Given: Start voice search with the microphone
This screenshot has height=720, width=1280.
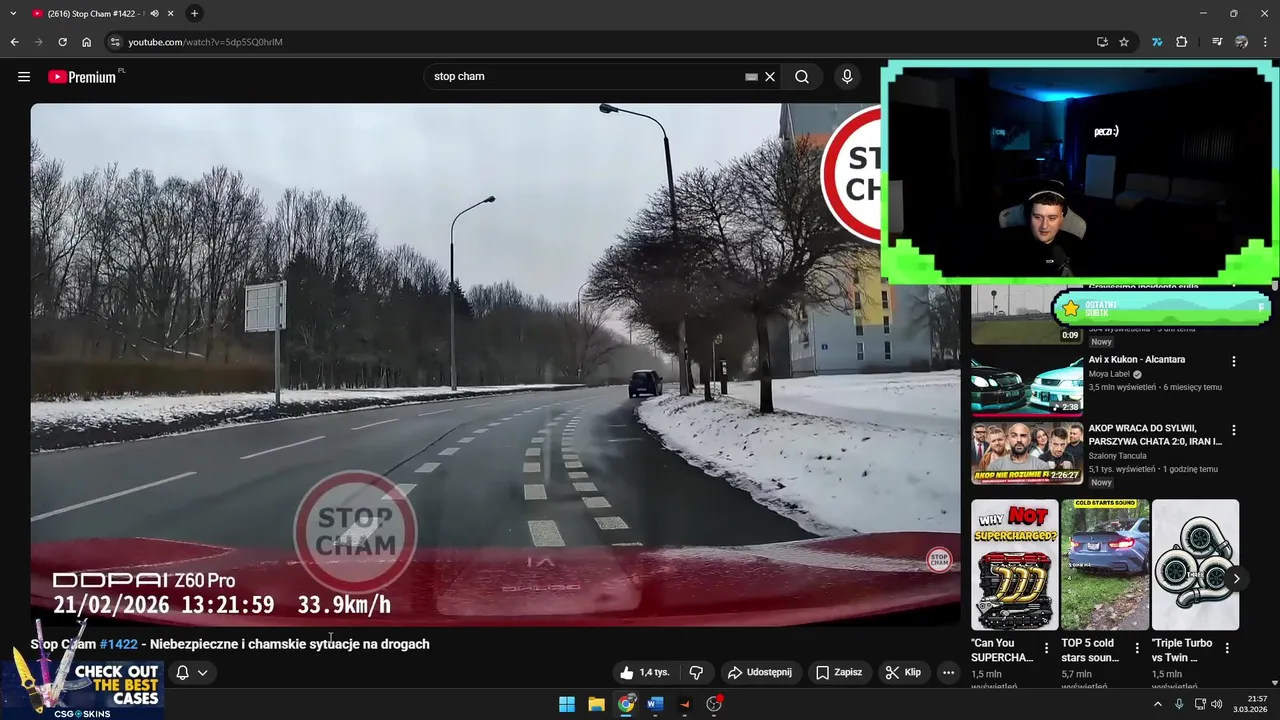Looking at the screenshot, I should click(847, 77).
